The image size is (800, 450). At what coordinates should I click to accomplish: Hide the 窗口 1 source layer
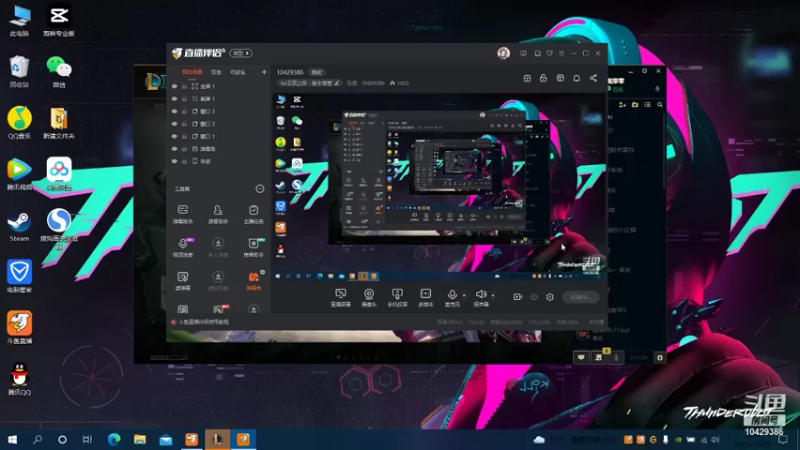pyautogui.click(x=174, y=136)
